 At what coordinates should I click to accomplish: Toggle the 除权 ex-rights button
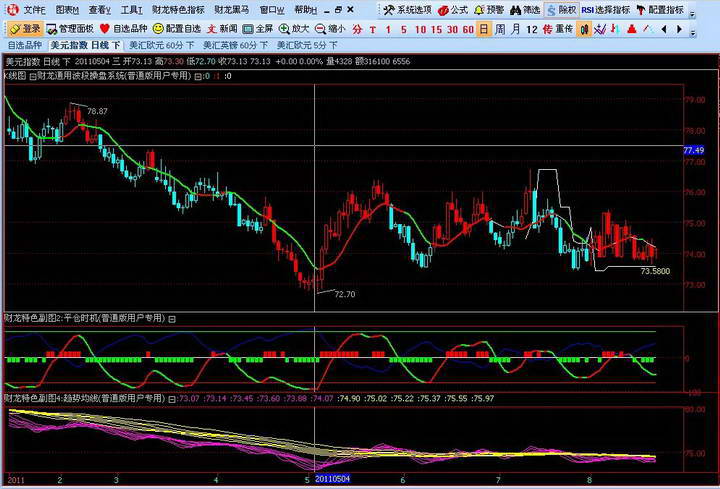click(561, 10)
